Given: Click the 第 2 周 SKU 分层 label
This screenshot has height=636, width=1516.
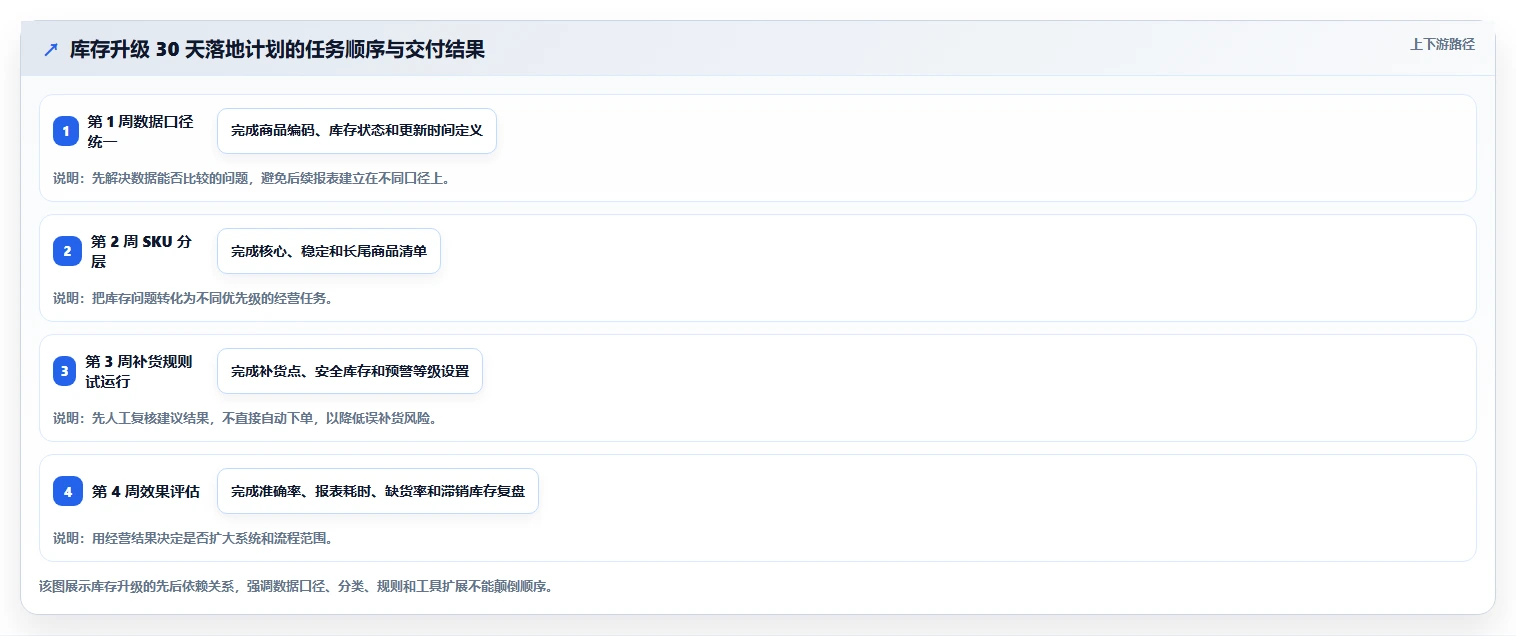Looking at the screenshot, I should click(x=141, y=251).
